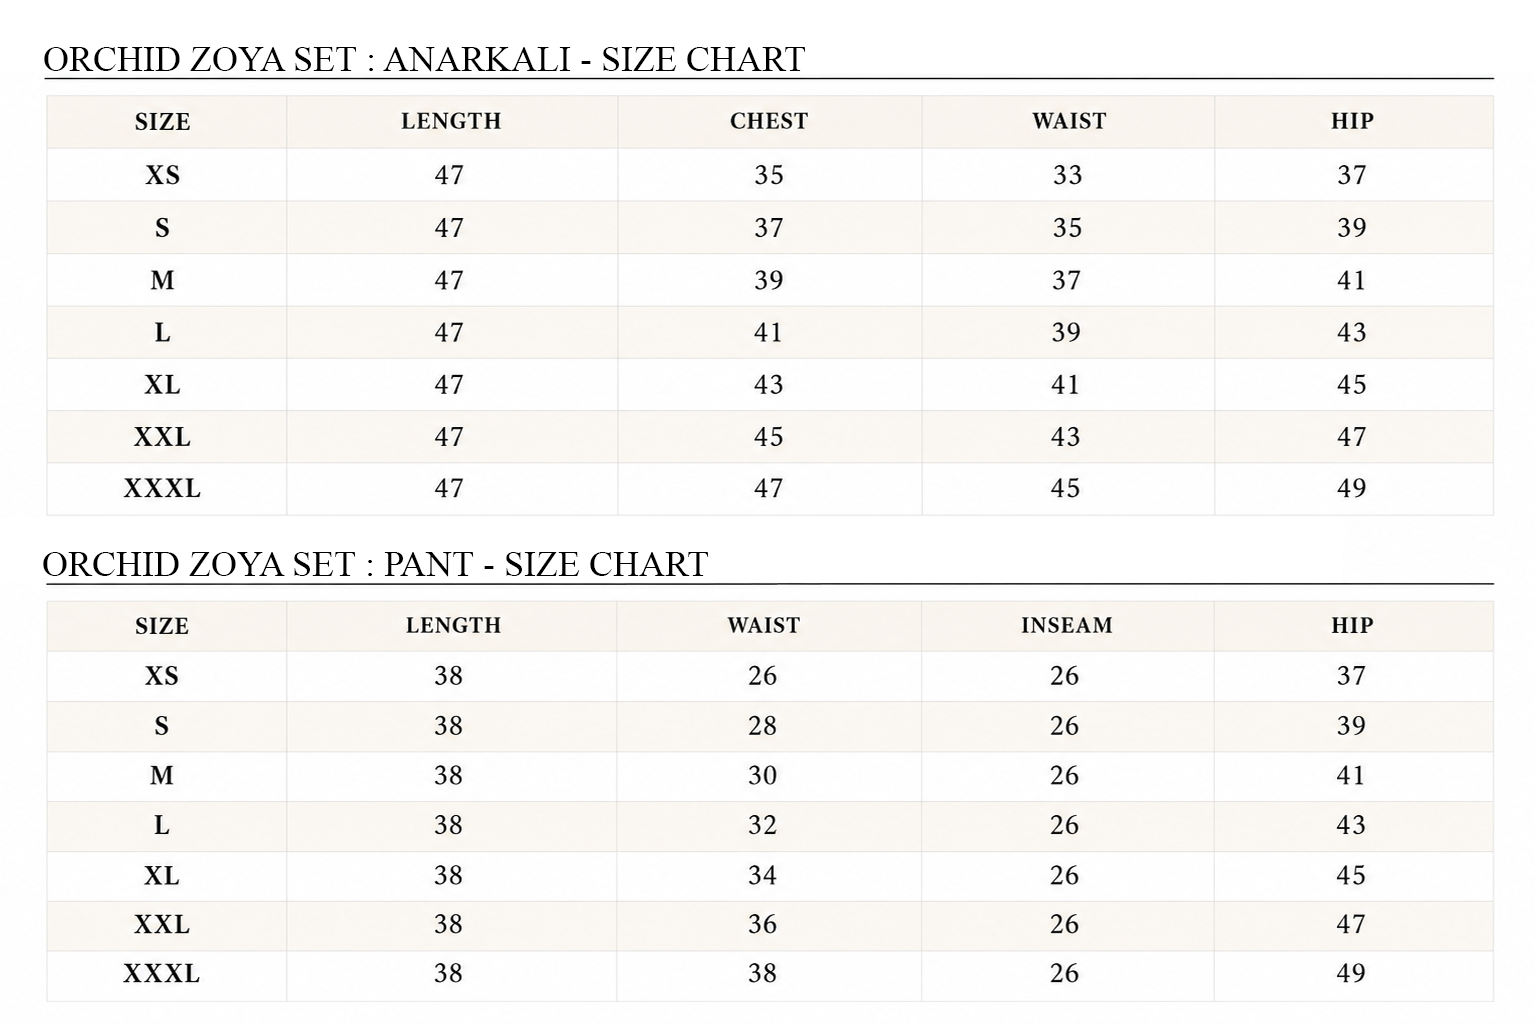Click Anarkali waist value 33 for XS
This screenshot has width=1535, height=1024.
point(1067,175)
